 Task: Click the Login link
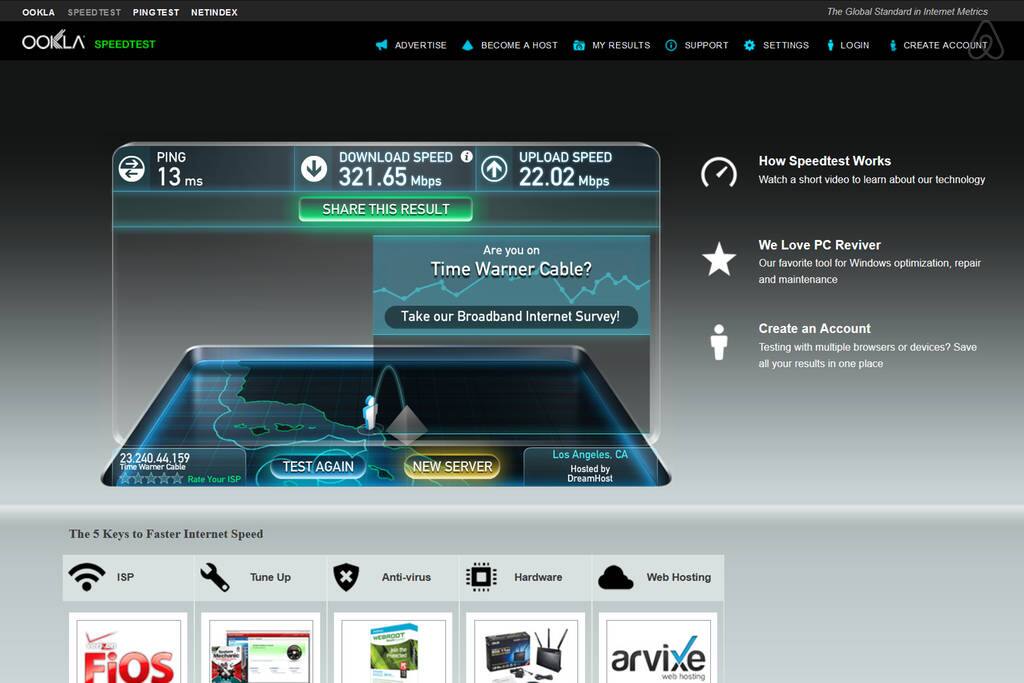(x=855, y=45)
